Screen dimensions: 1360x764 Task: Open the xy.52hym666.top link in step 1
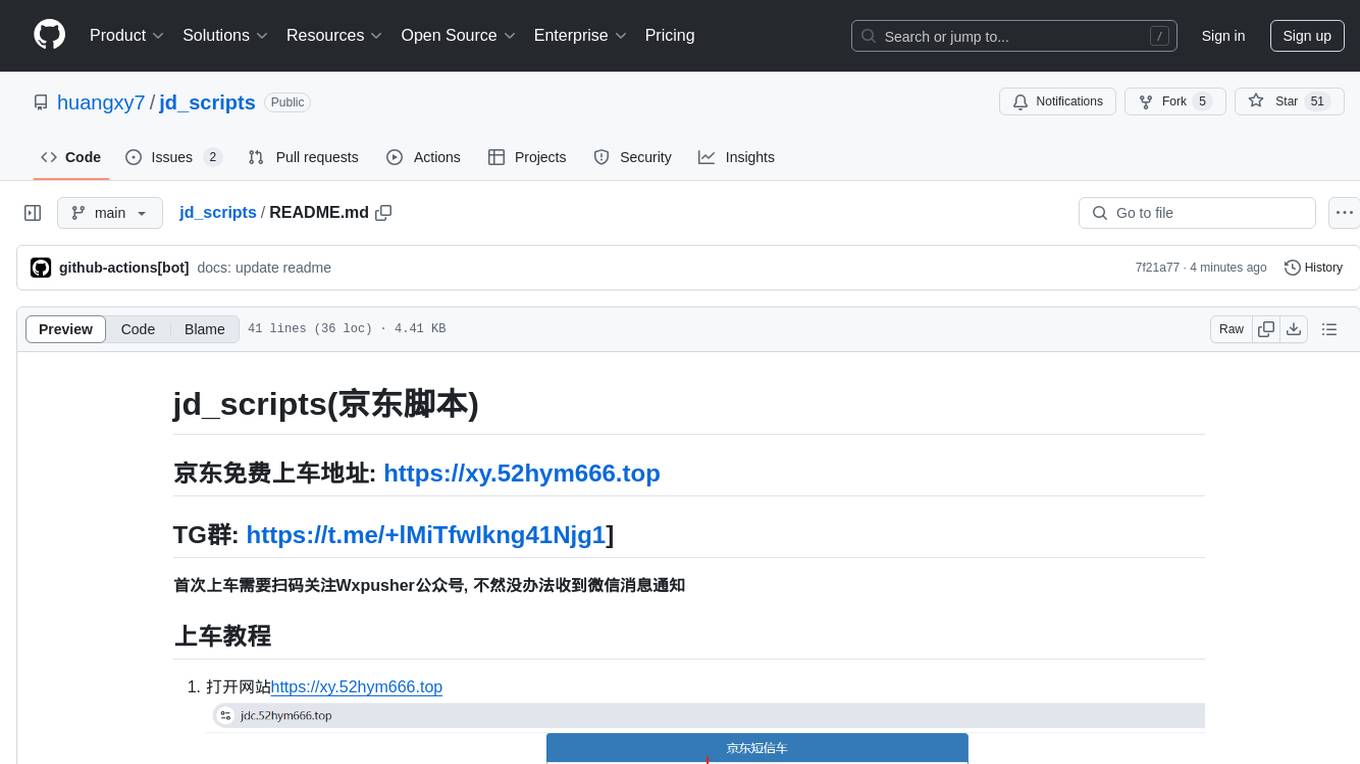coord(356,687)
